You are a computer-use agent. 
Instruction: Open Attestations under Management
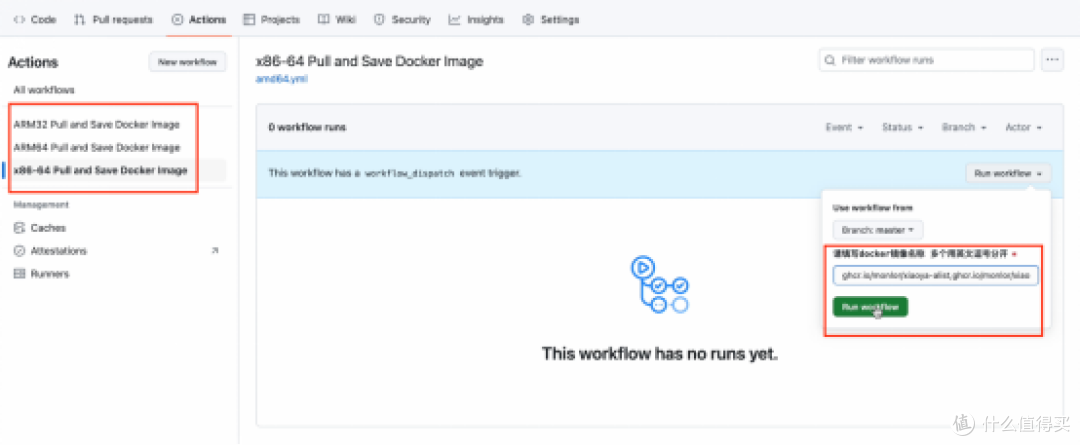tap(59, 251)
